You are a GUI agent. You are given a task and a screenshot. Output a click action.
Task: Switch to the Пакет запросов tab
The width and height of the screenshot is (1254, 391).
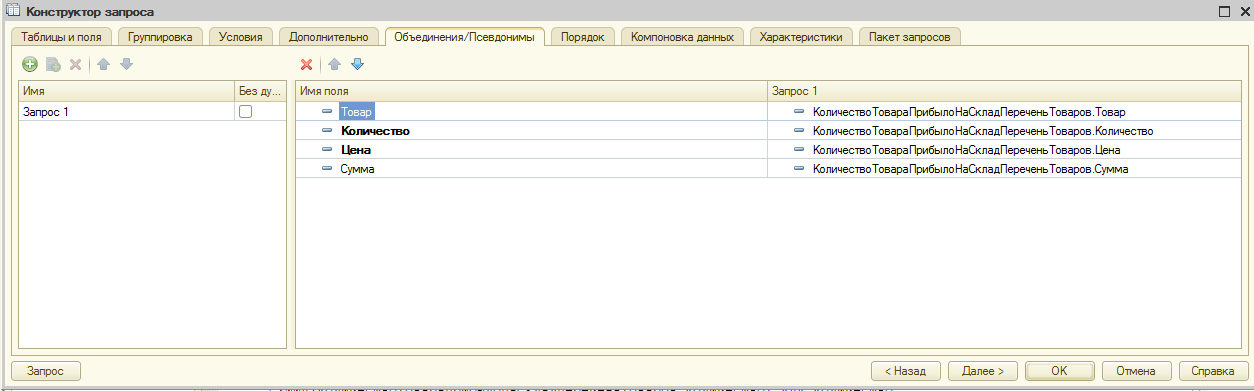[910, 37]
